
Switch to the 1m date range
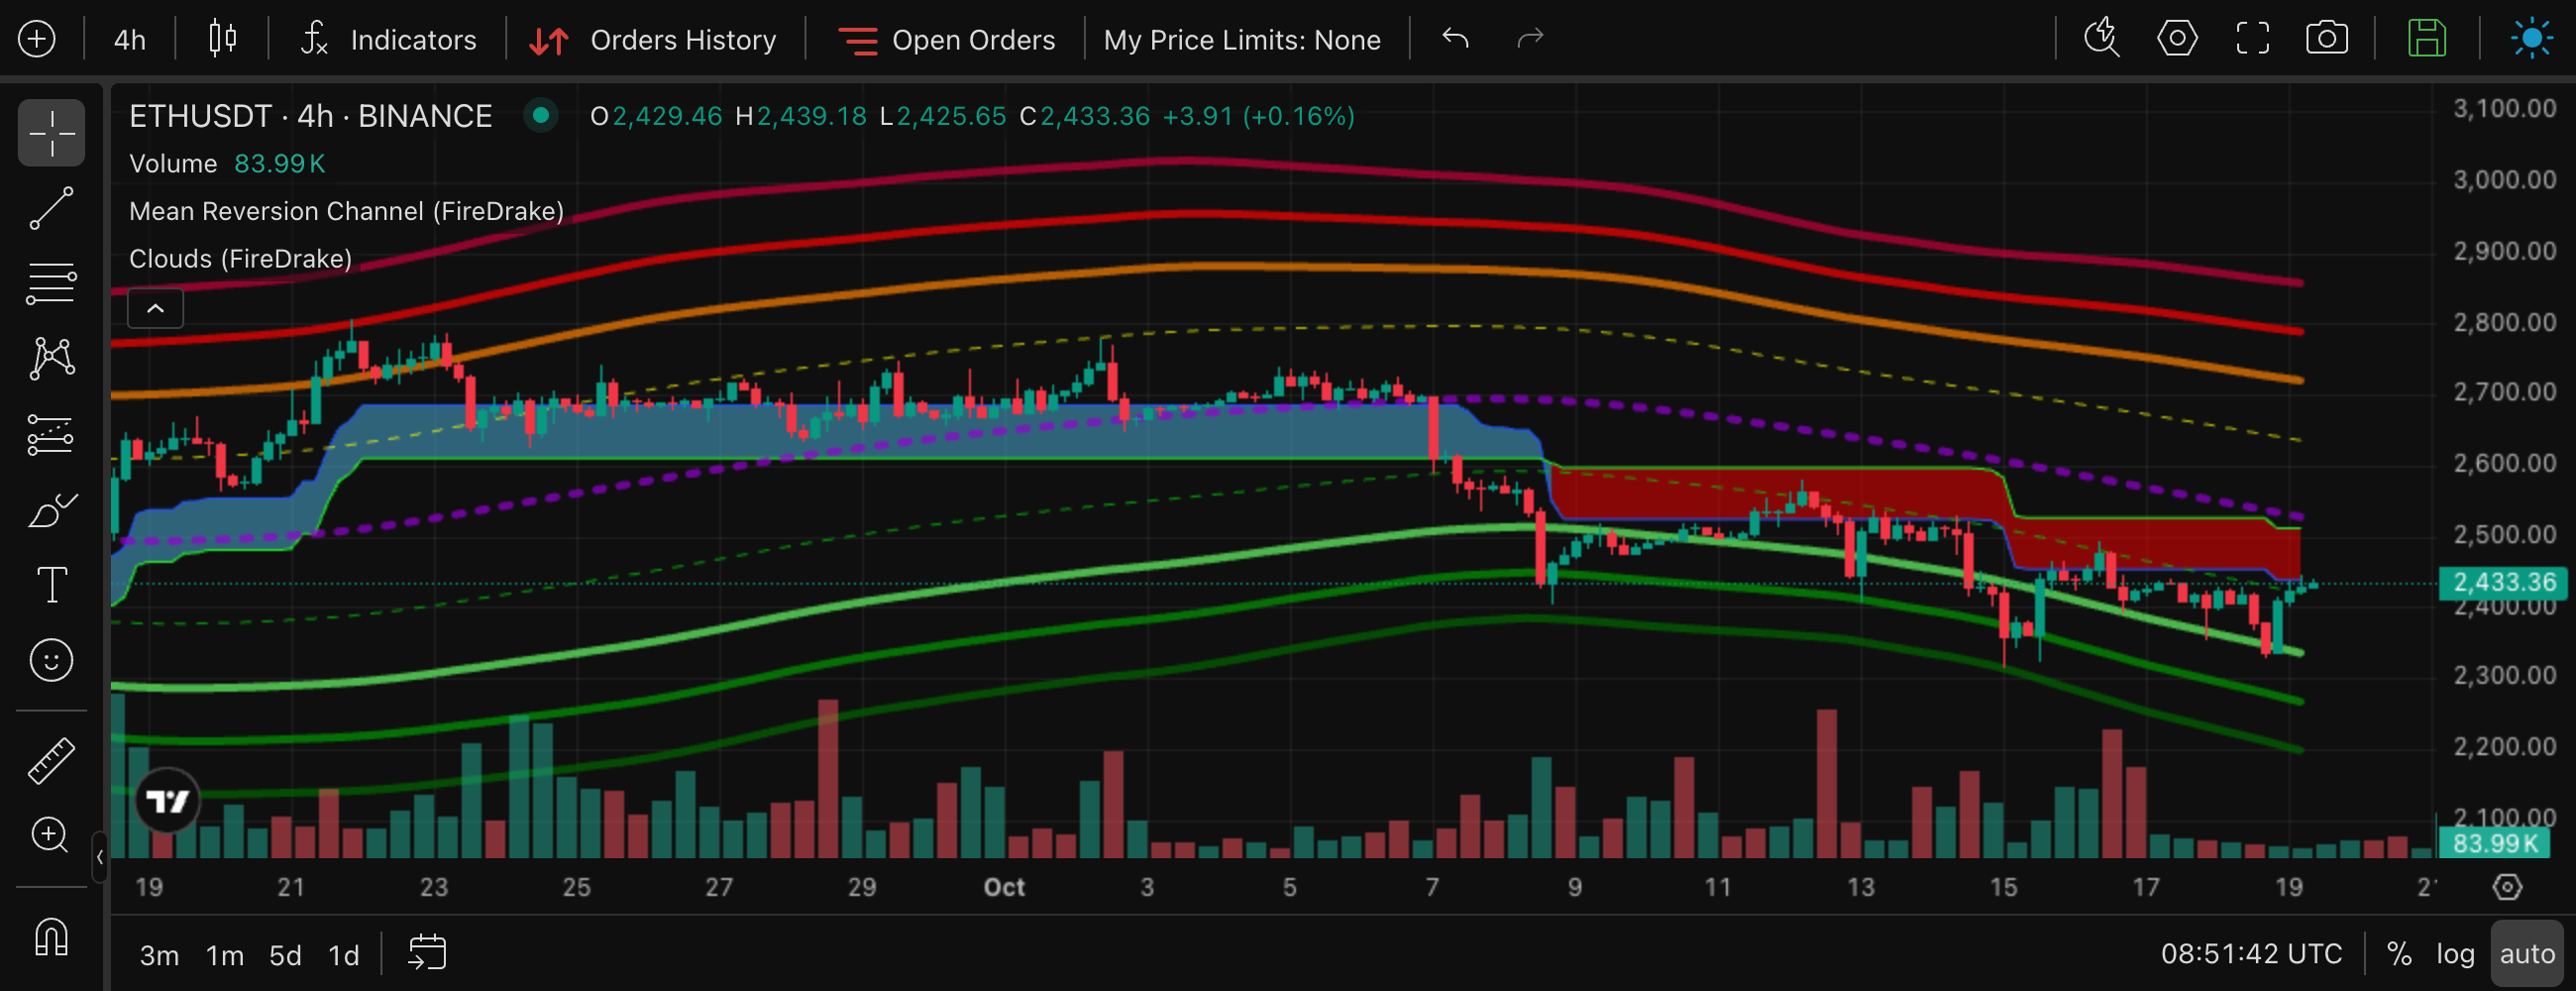(x=225, y=956)
